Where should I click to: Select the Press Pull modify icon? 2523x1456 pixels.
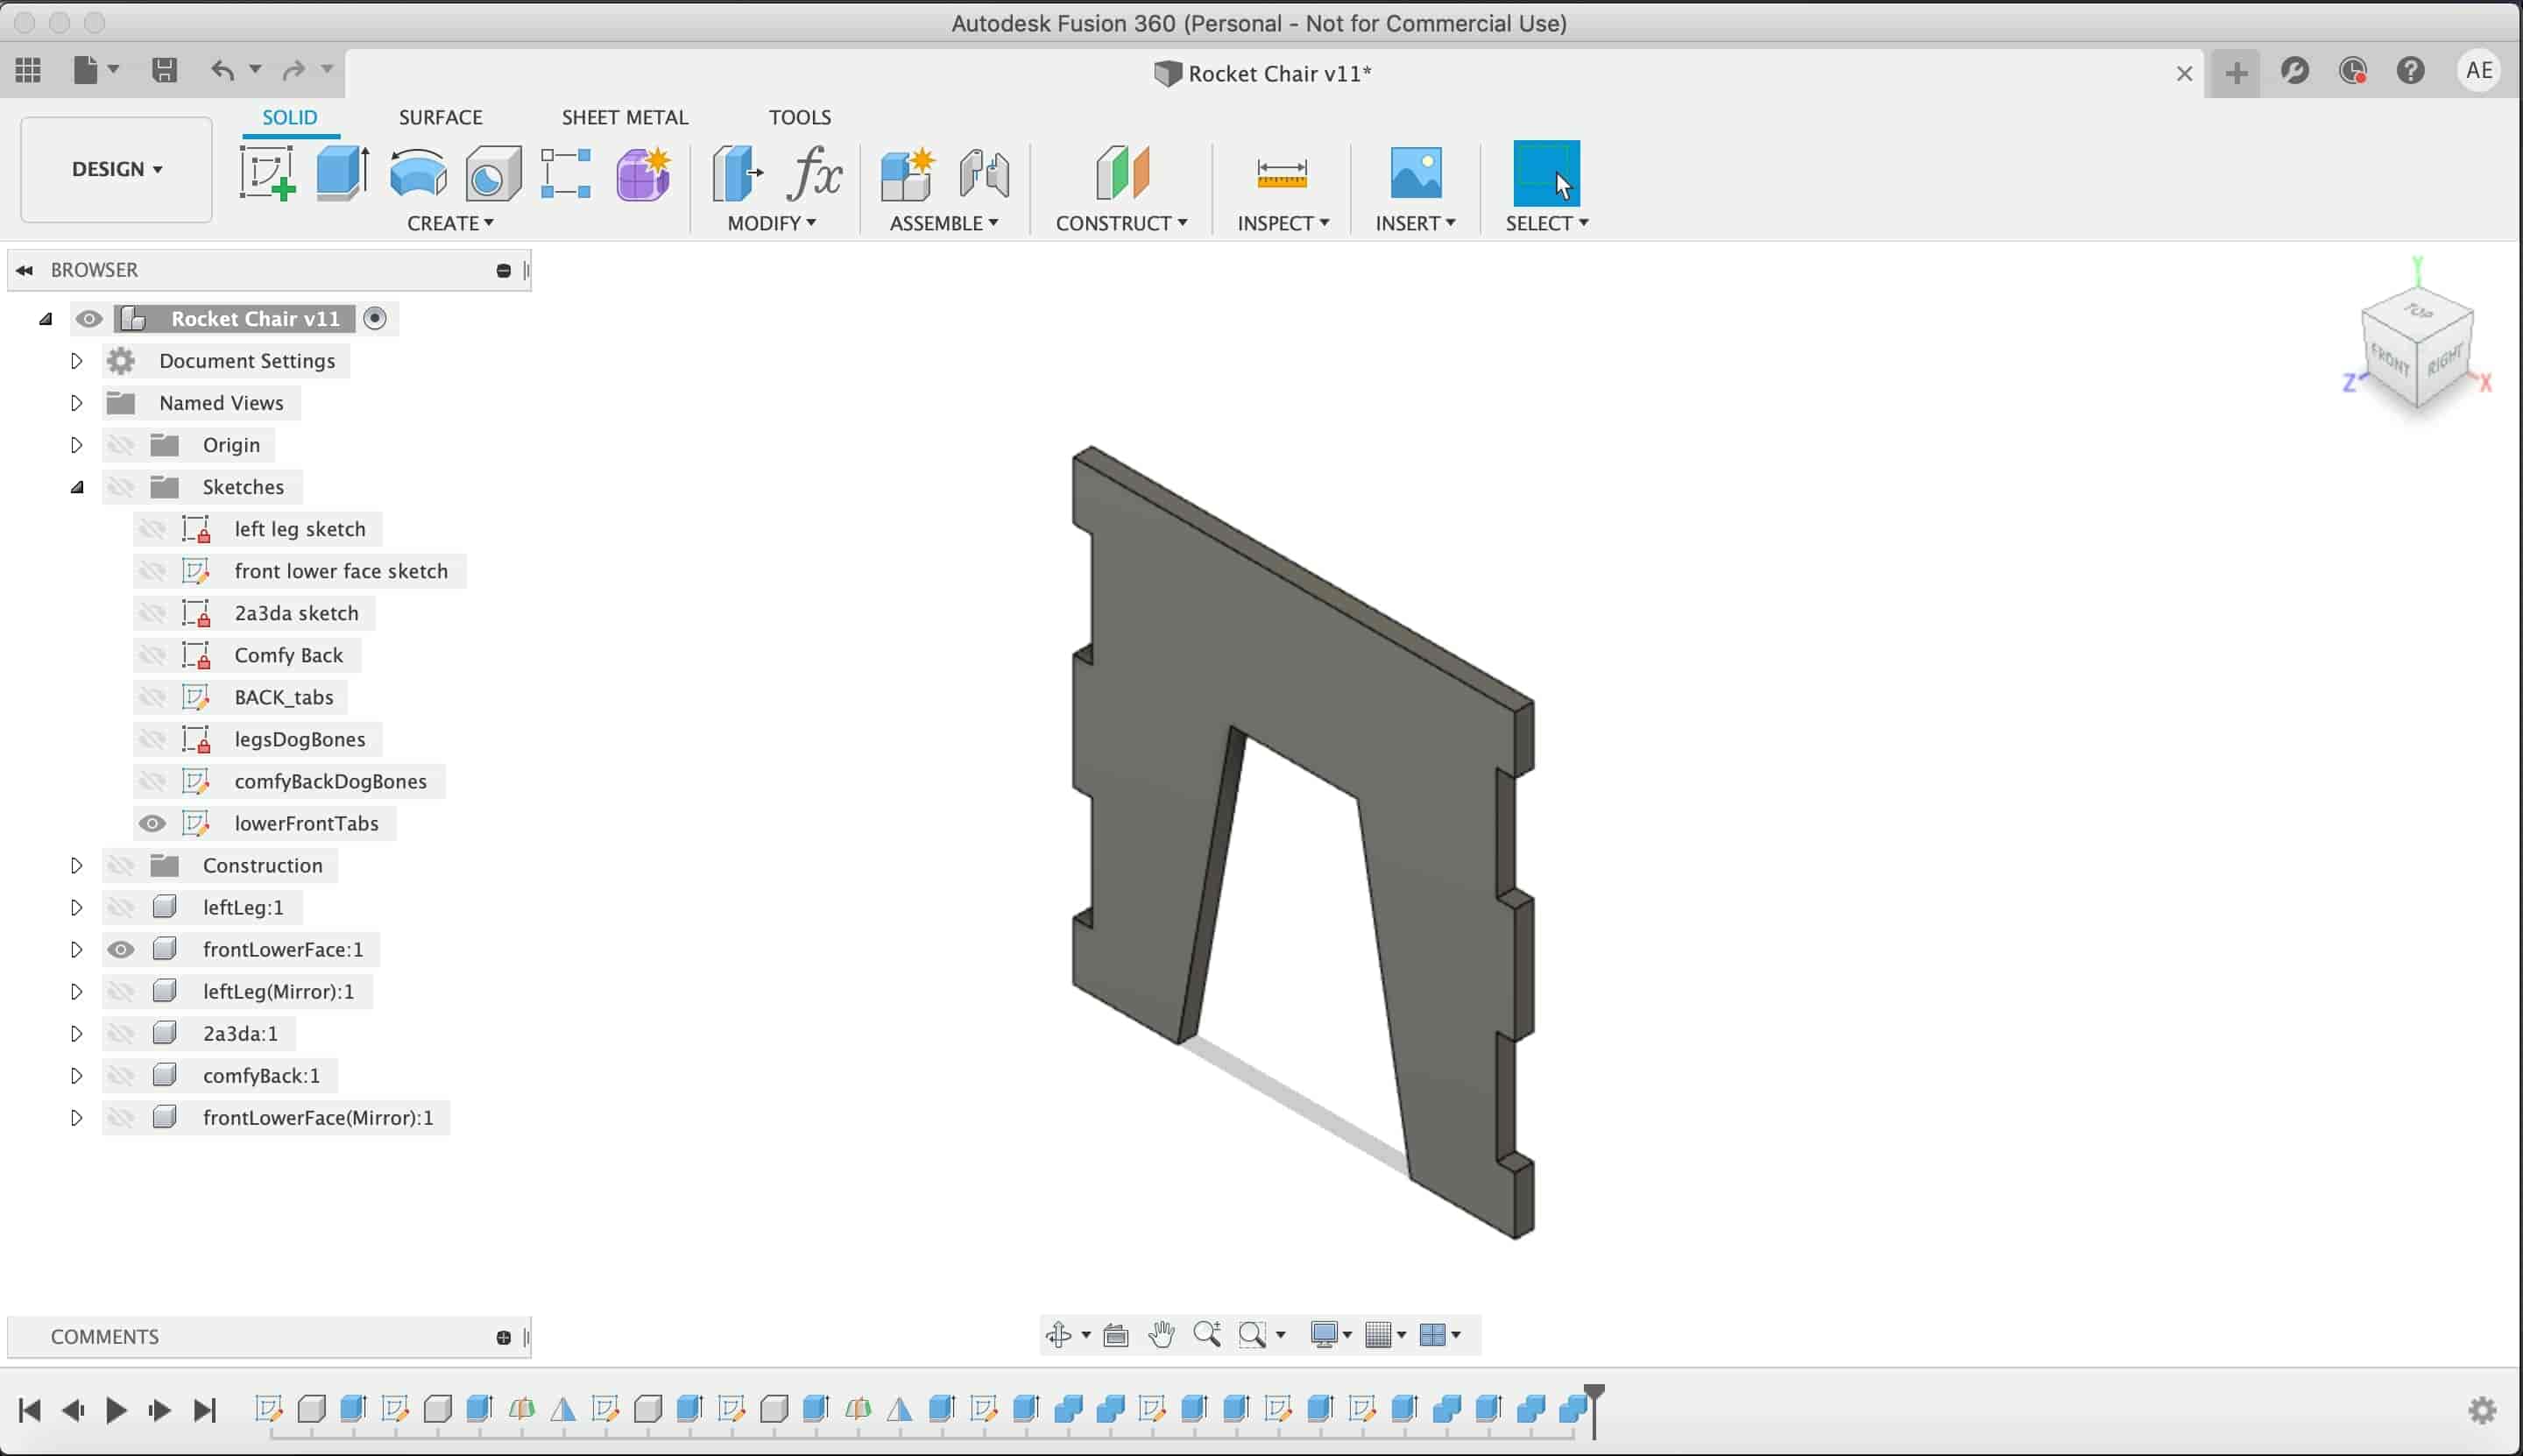737,173
